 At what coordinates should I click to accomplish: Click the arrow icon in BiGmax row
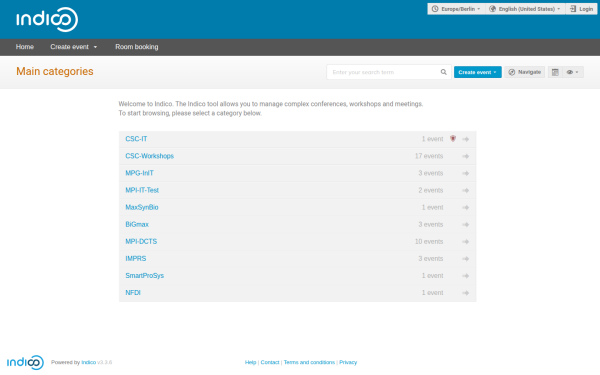click(466, 225)
